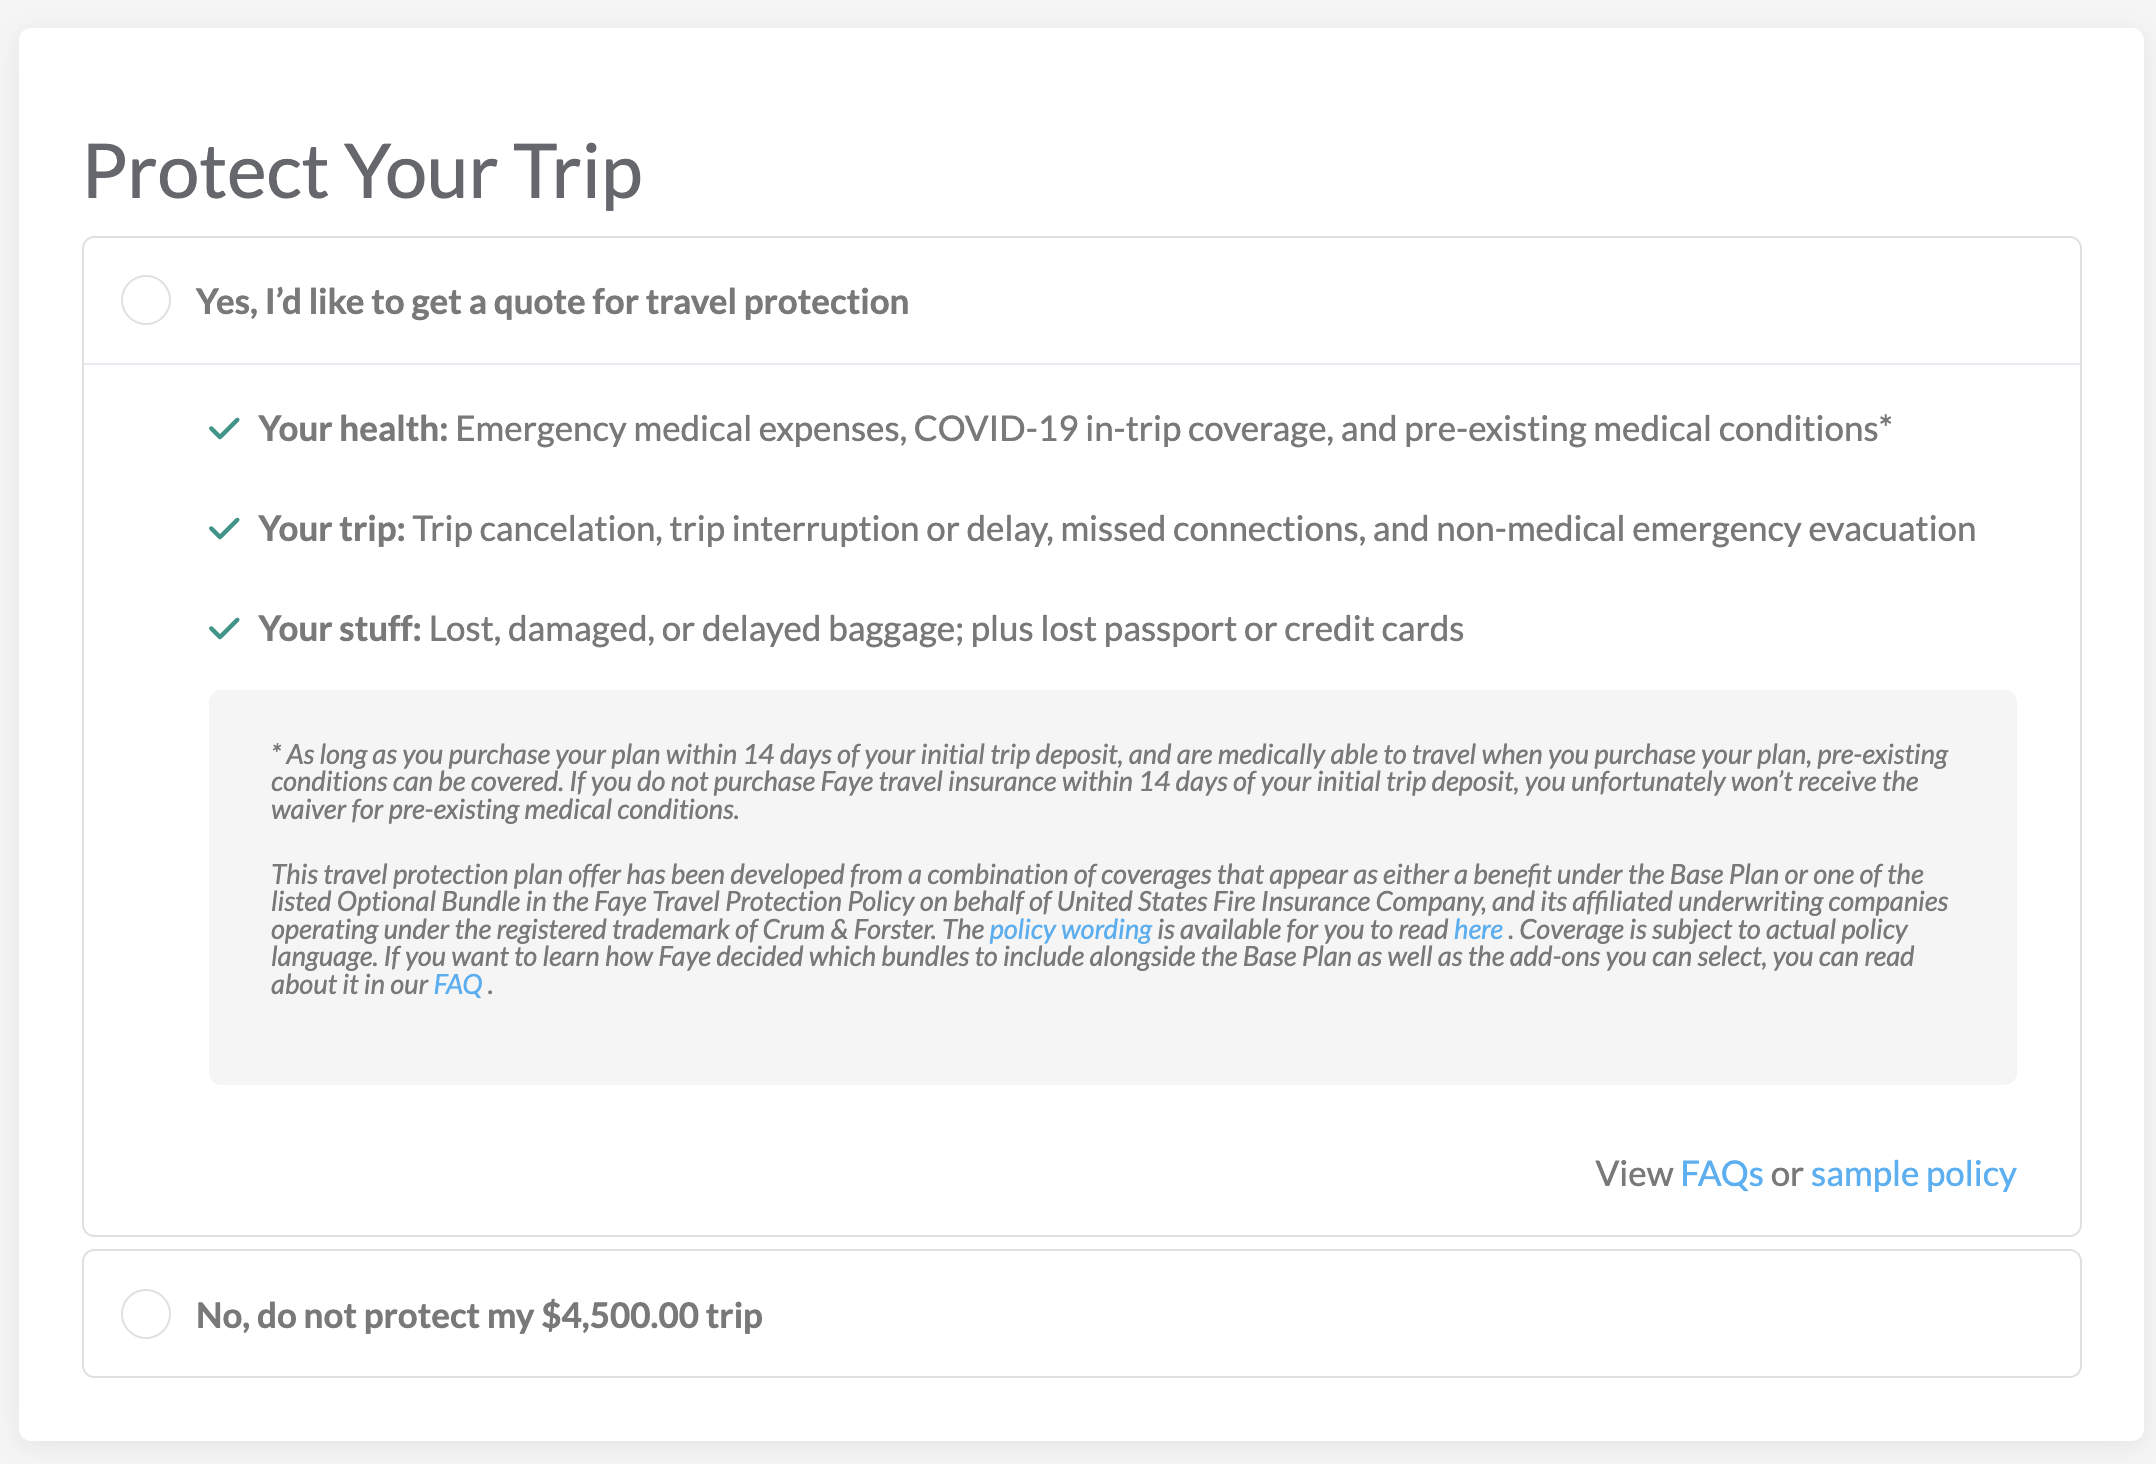The width and height of the screenshot is (2156, 1464).
Task: View the FAQs link next to sample policy
Action: coord(1721,1174)
